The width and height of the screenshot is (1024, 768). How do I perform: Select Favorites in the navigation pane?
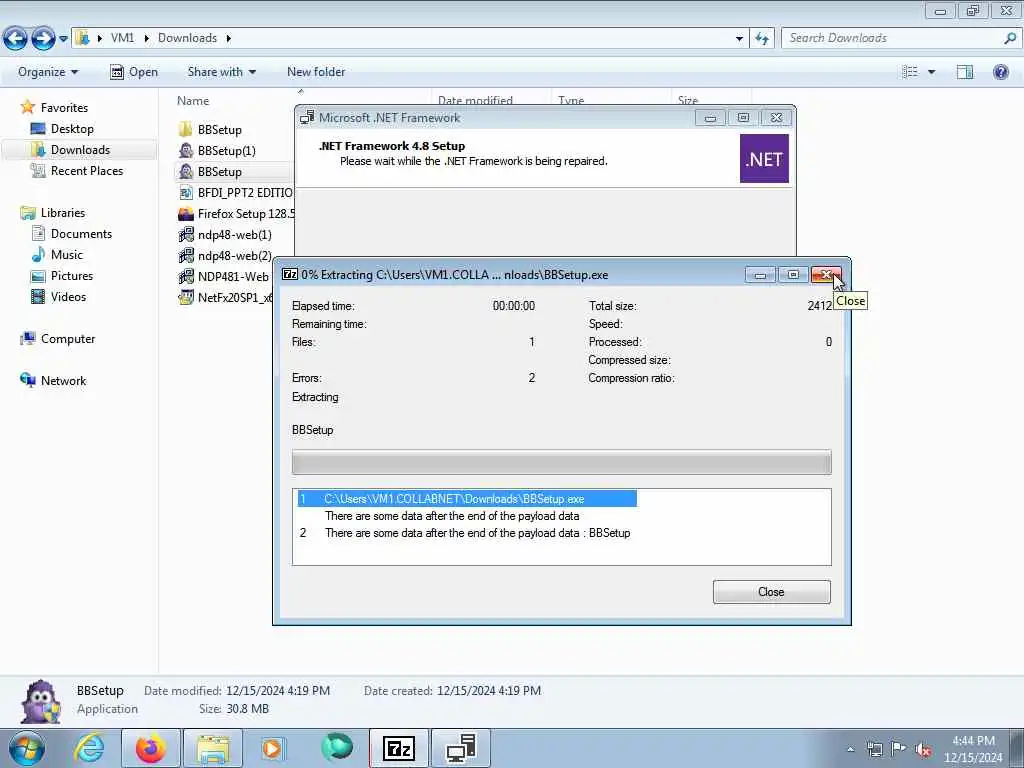point(55,107)
